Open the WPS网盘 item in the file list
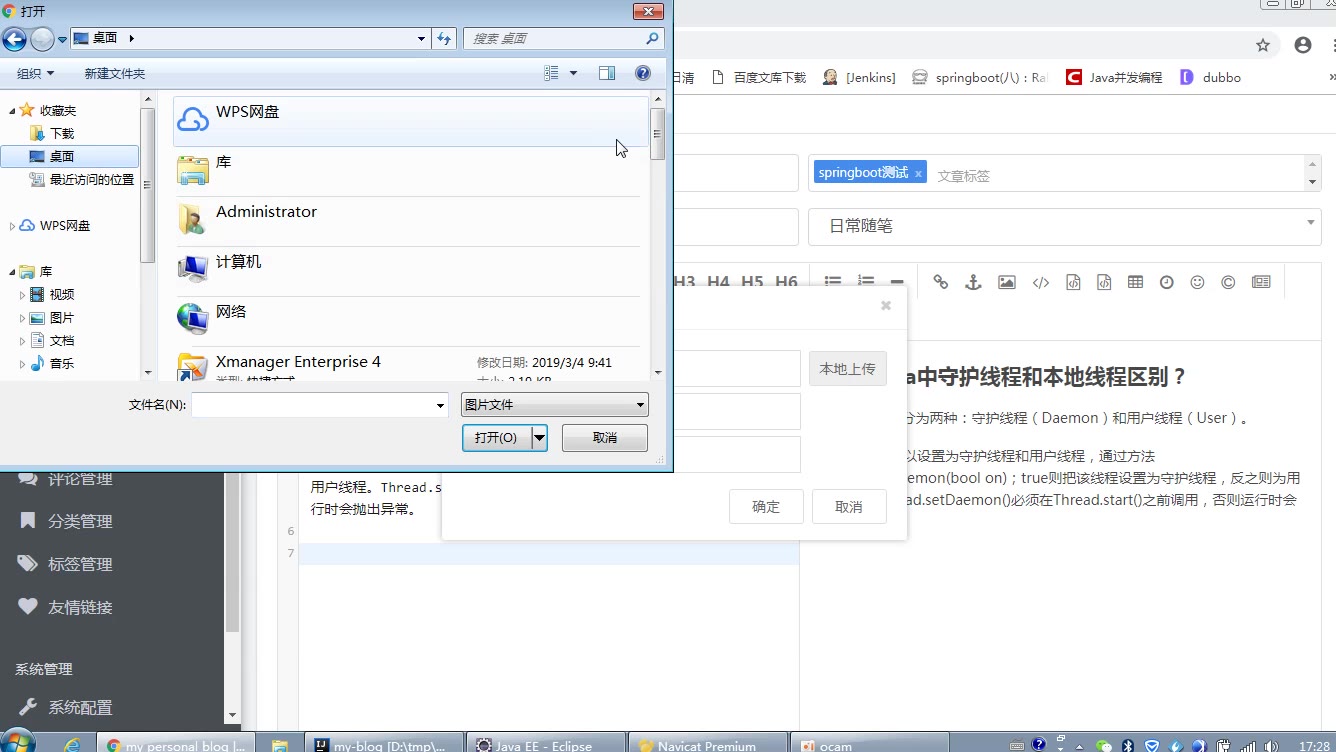This screenshot has height=752, width=1336. 410,121
